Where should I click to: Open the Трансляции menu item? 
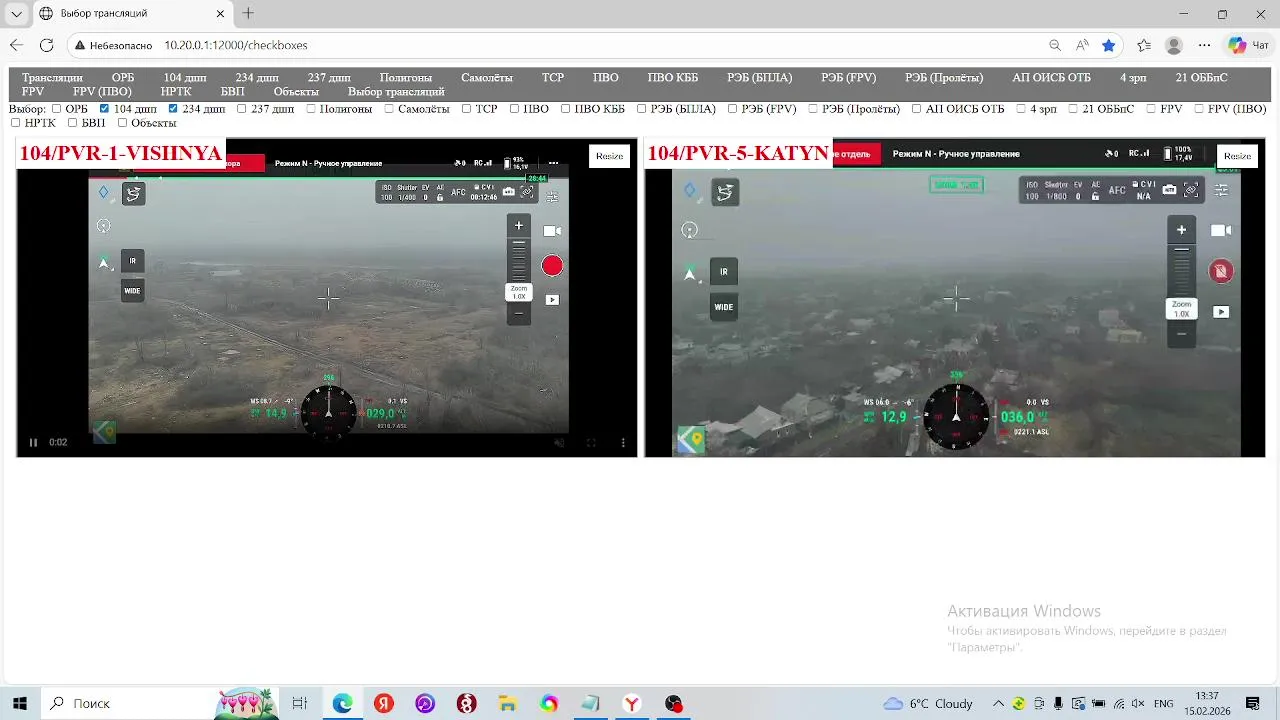[x=52, y=77]
